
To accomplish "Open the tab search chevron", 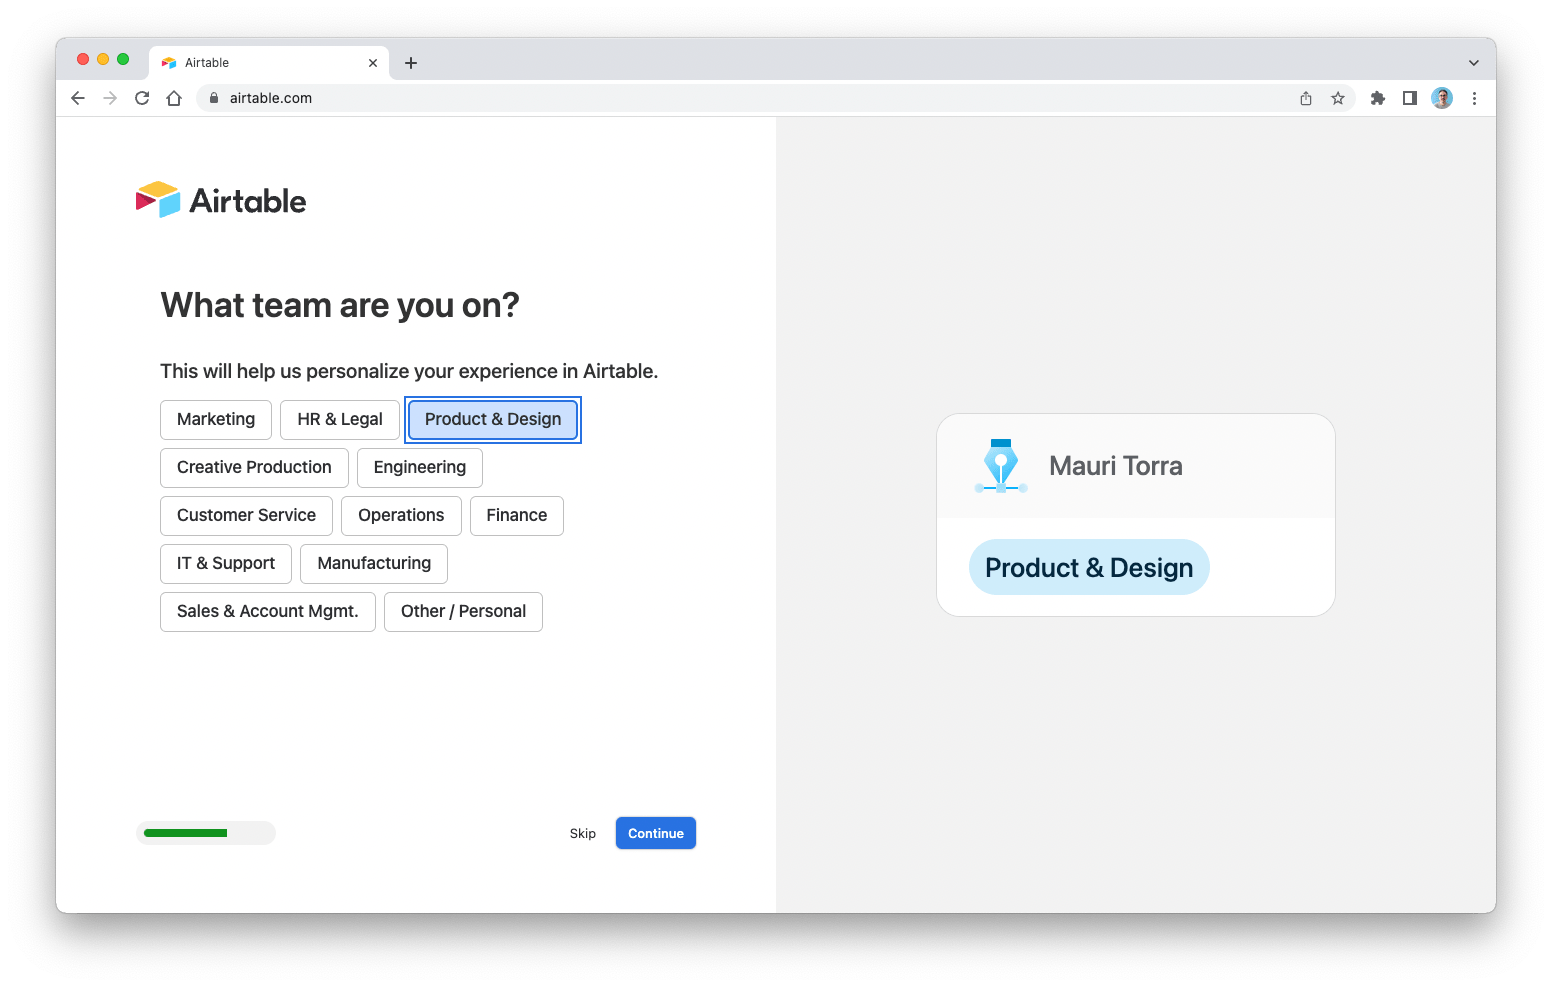I will pos(1473,62).
